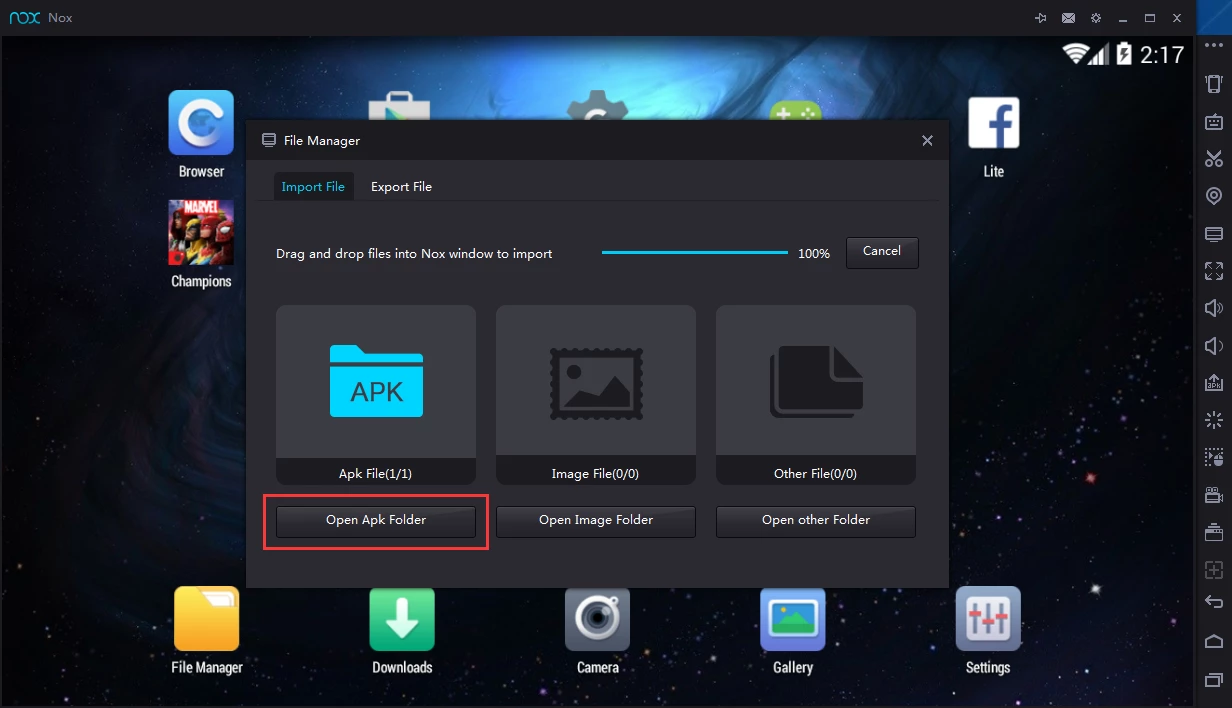This screenshot has height=708, width=1232.
Task: Close the File Manager dialog
Action: click(927, 141)
